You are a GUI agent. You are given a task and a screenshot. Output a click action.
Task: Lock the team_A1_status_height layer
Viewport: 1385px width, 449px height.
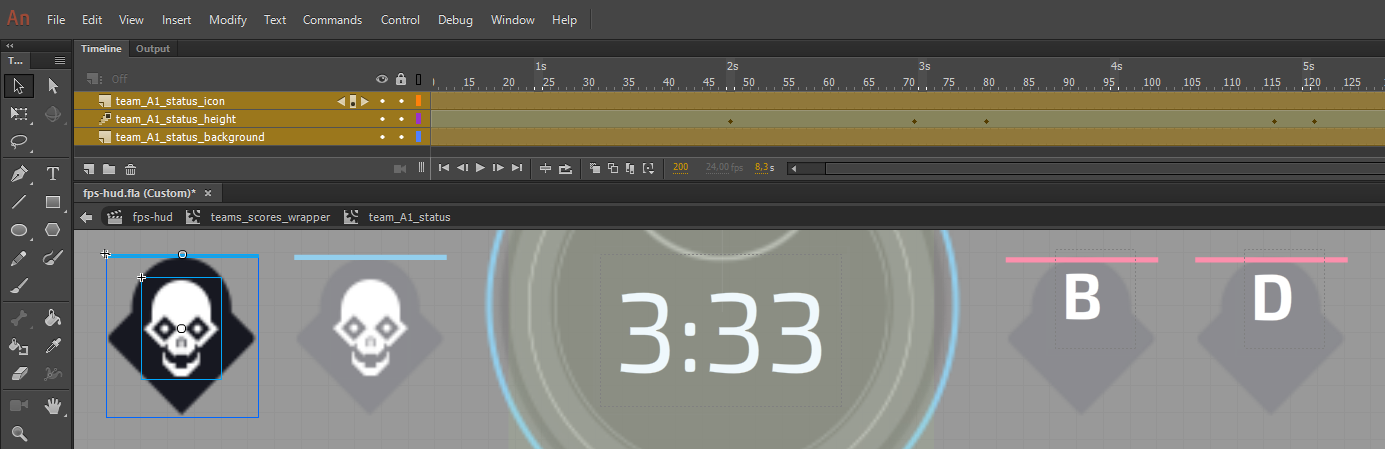click(x=401, y=119)
